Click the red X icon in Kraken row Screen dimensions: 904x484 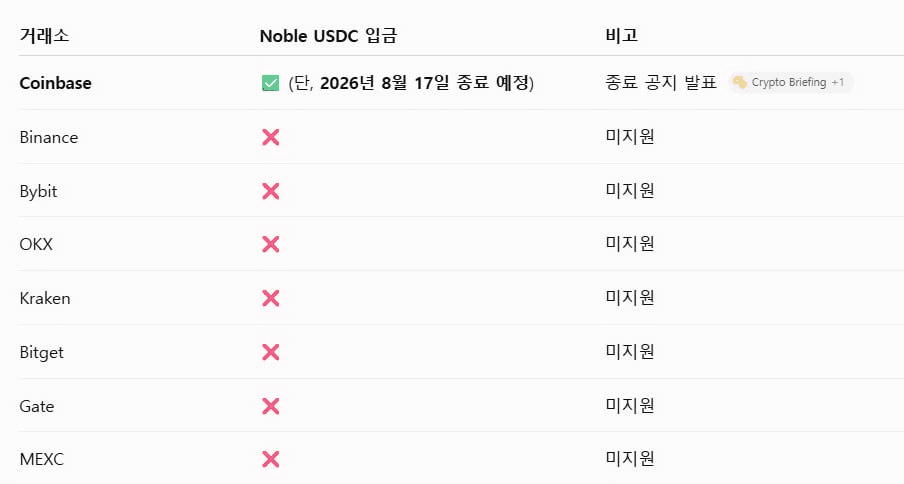pos(270,298)
